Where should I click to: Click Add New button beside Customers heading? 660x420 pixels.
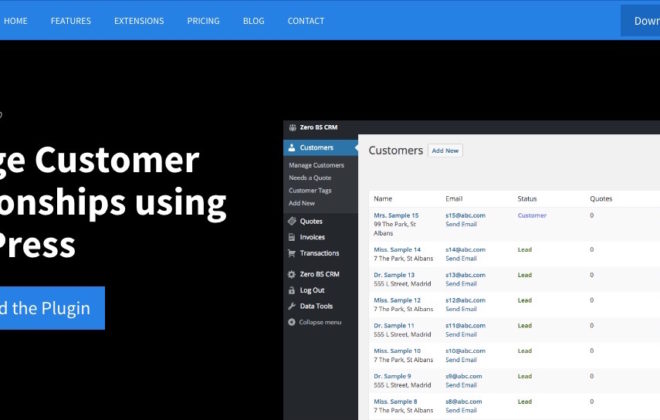(445, 151)
